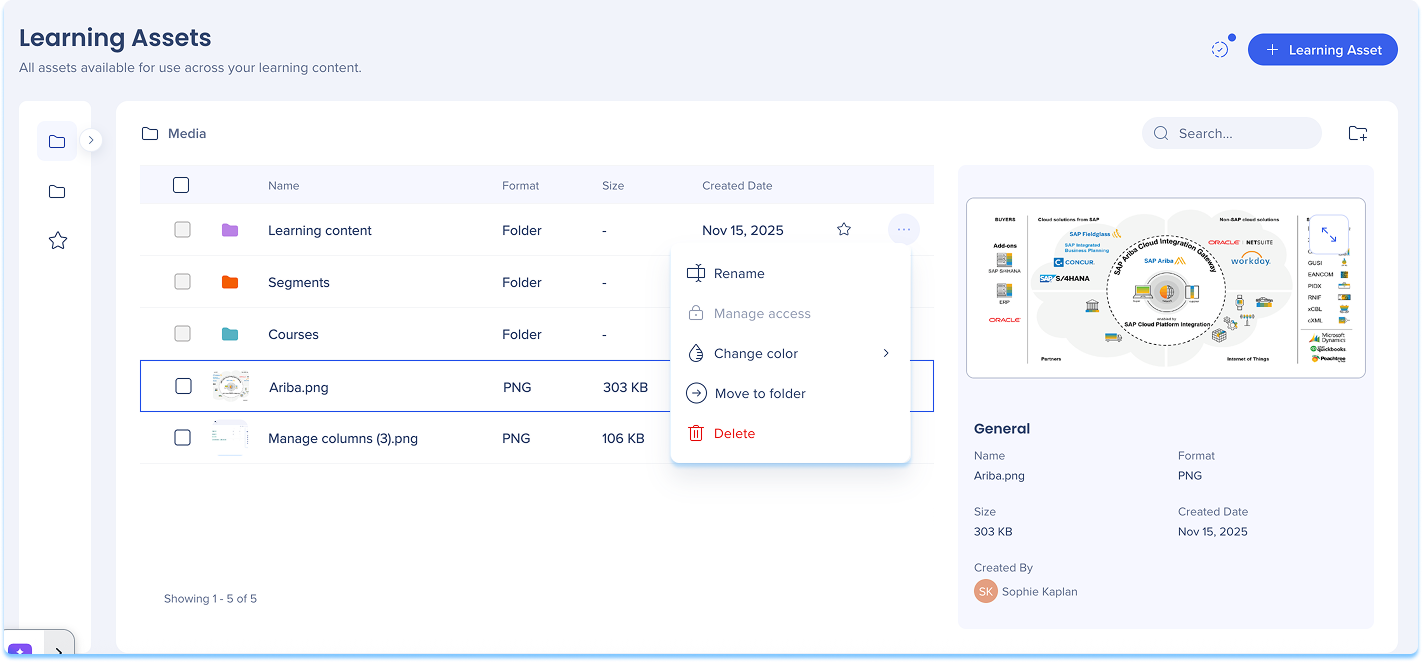Select the Manage columns (3).png checkbox
The height and width of the screenshot is (662, 1422).
coord(182,438)
